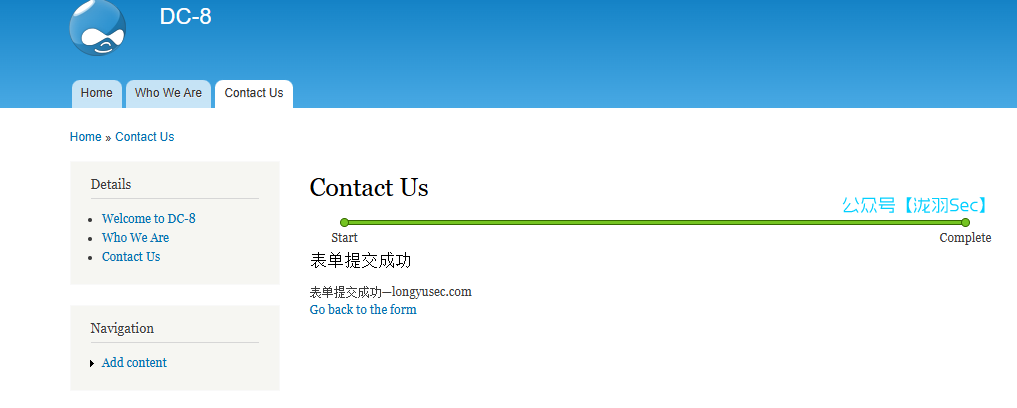Image resolution: width=1017 pixels, height=408 pixels.
Task: Click the Contact Us breadcrumb link
Action: click(x=145, y=137)
